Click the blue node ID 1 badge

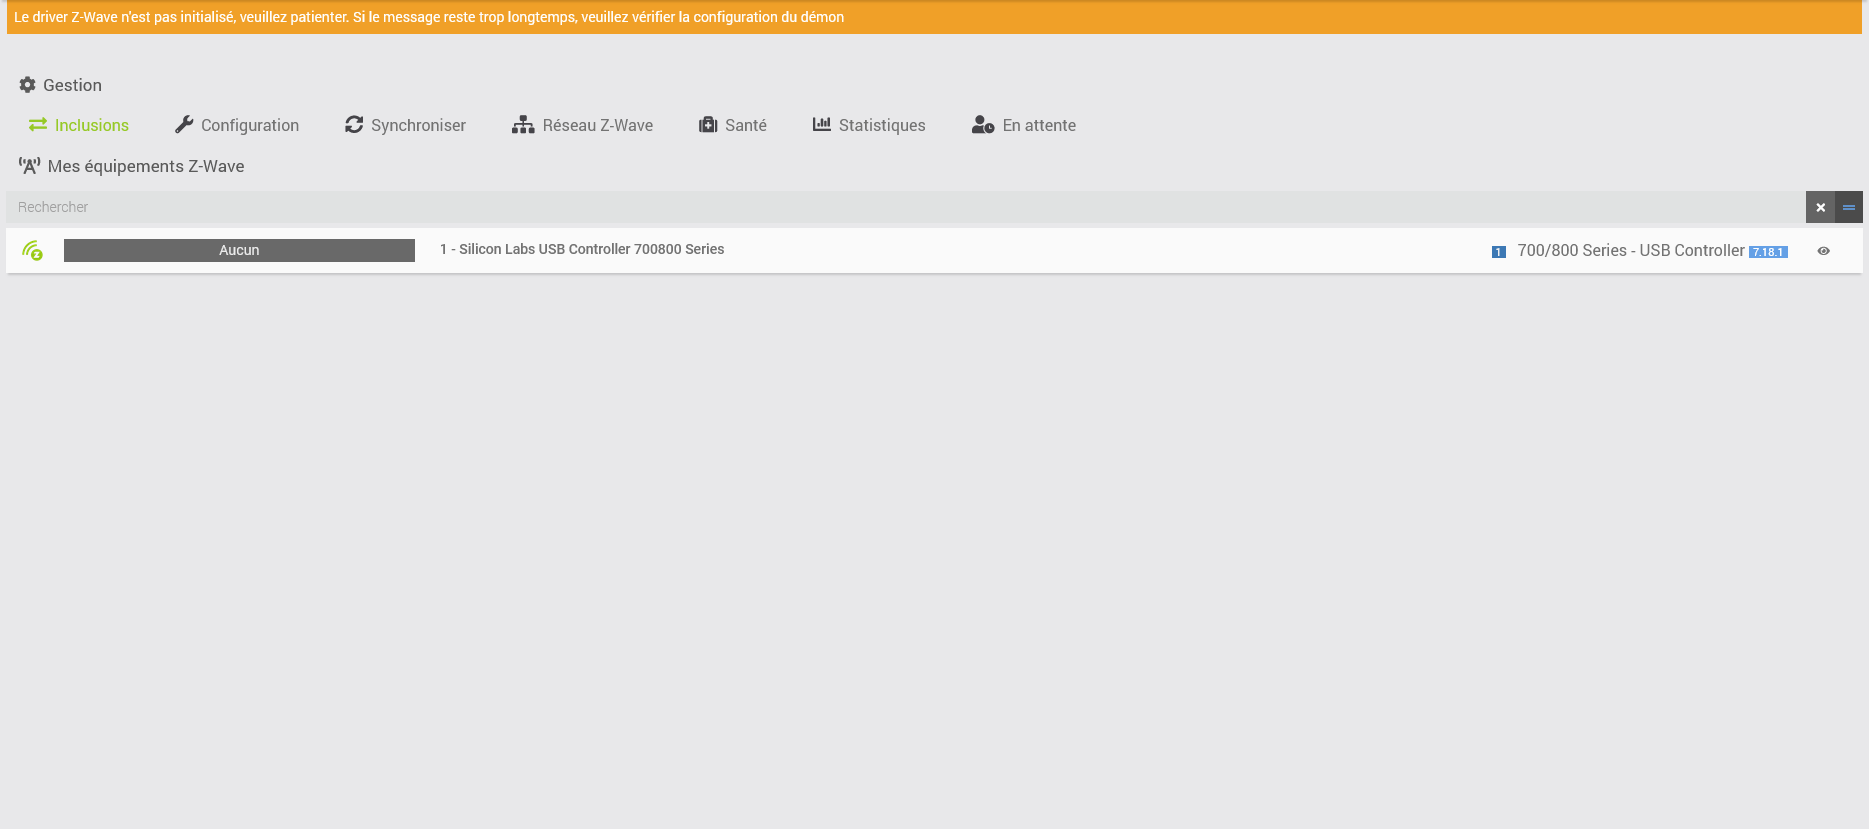tap(1499, 252)
